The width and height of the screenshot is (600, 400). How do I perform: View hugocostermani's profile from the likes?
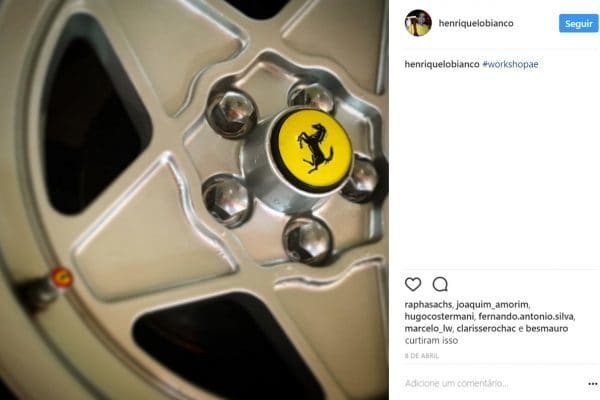pos(439,317)
